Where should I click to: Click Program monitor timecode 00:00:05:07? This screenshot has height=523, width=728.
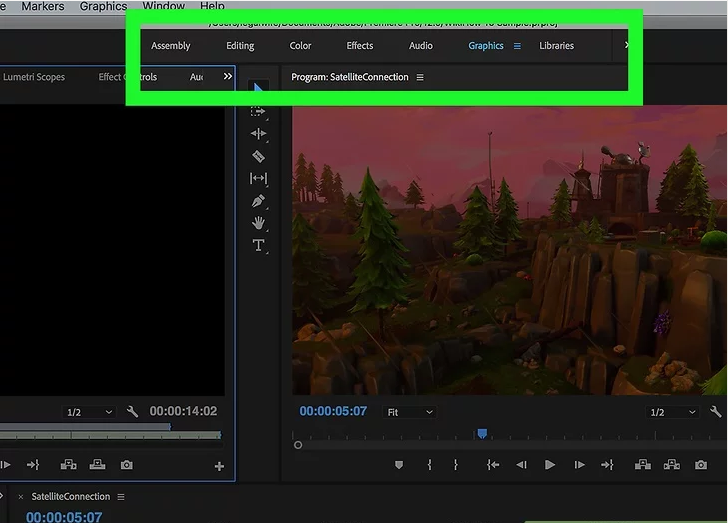click(333, 411)
